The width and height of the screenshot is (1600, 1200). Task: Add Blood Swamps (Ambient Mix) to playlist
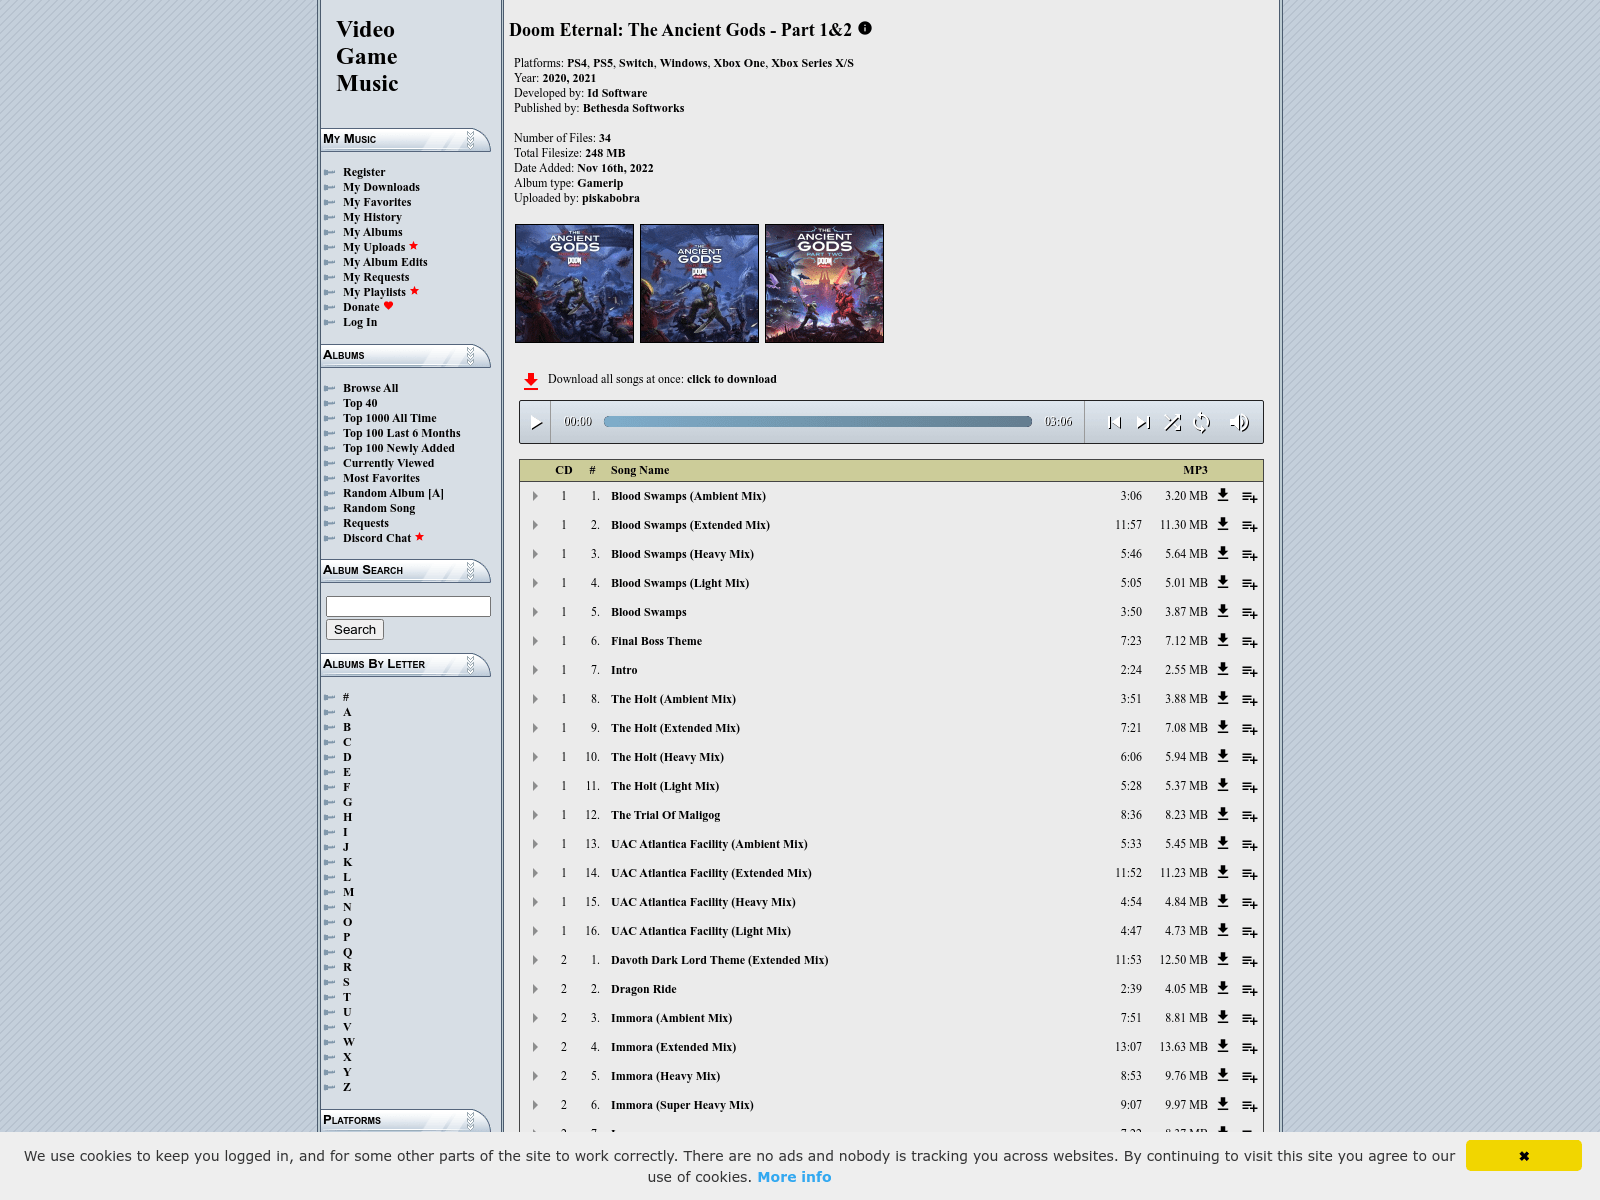pyautogui.click(x=1249, y=497)
